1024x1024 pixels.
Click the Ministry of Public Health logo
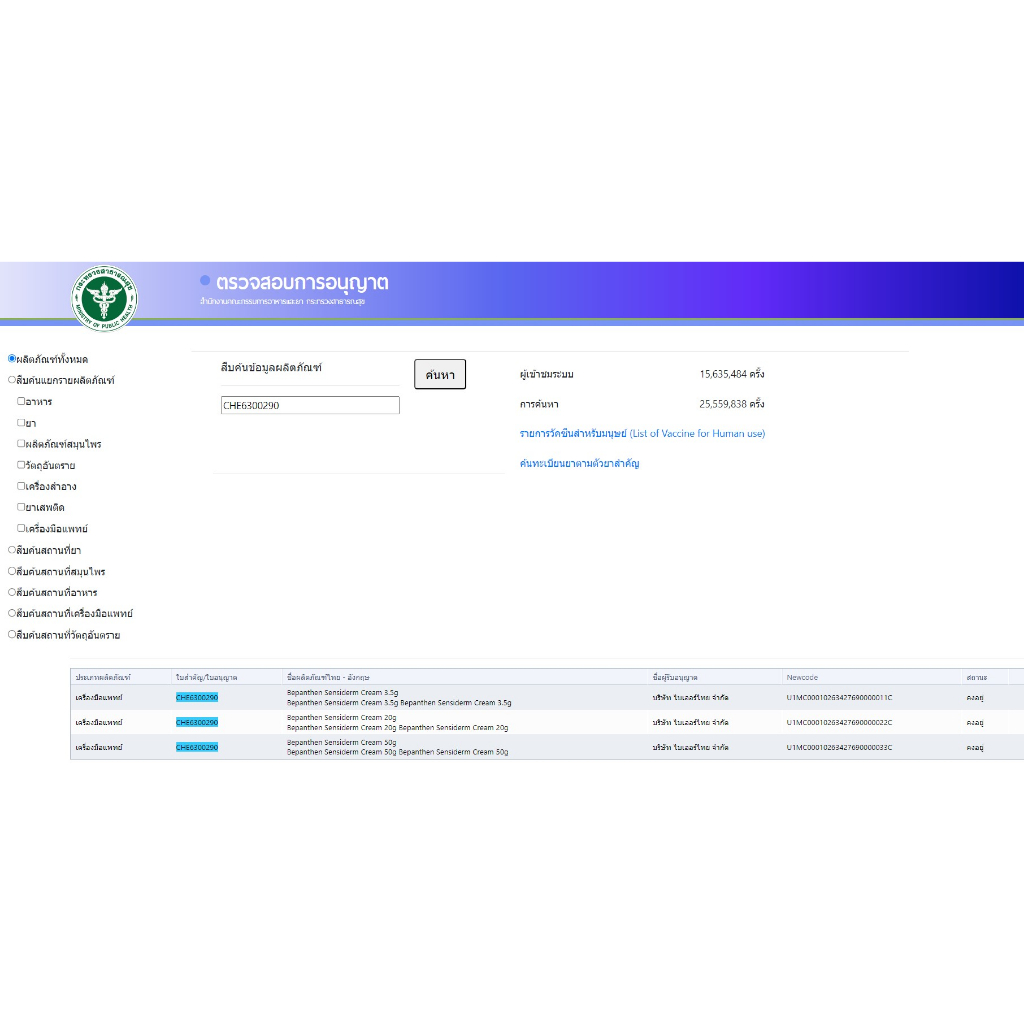pos(104,298)
